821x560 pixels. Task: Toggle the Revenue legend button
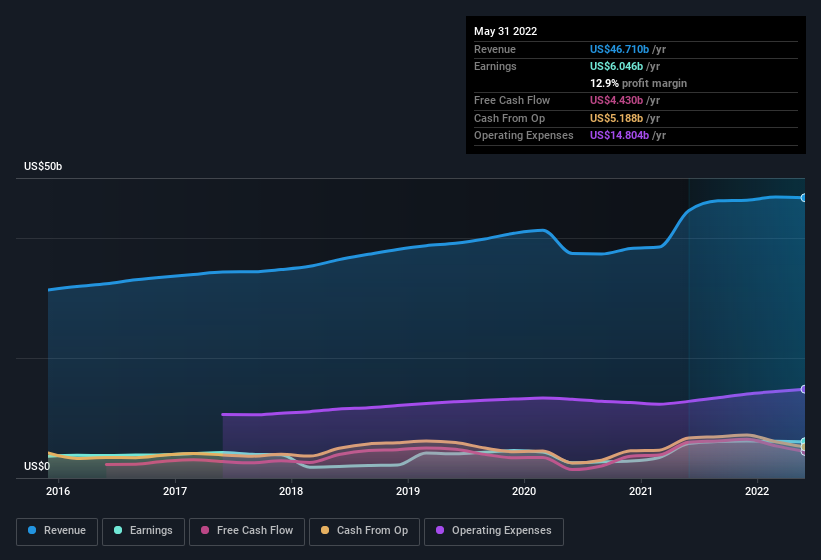coord(57,531)
